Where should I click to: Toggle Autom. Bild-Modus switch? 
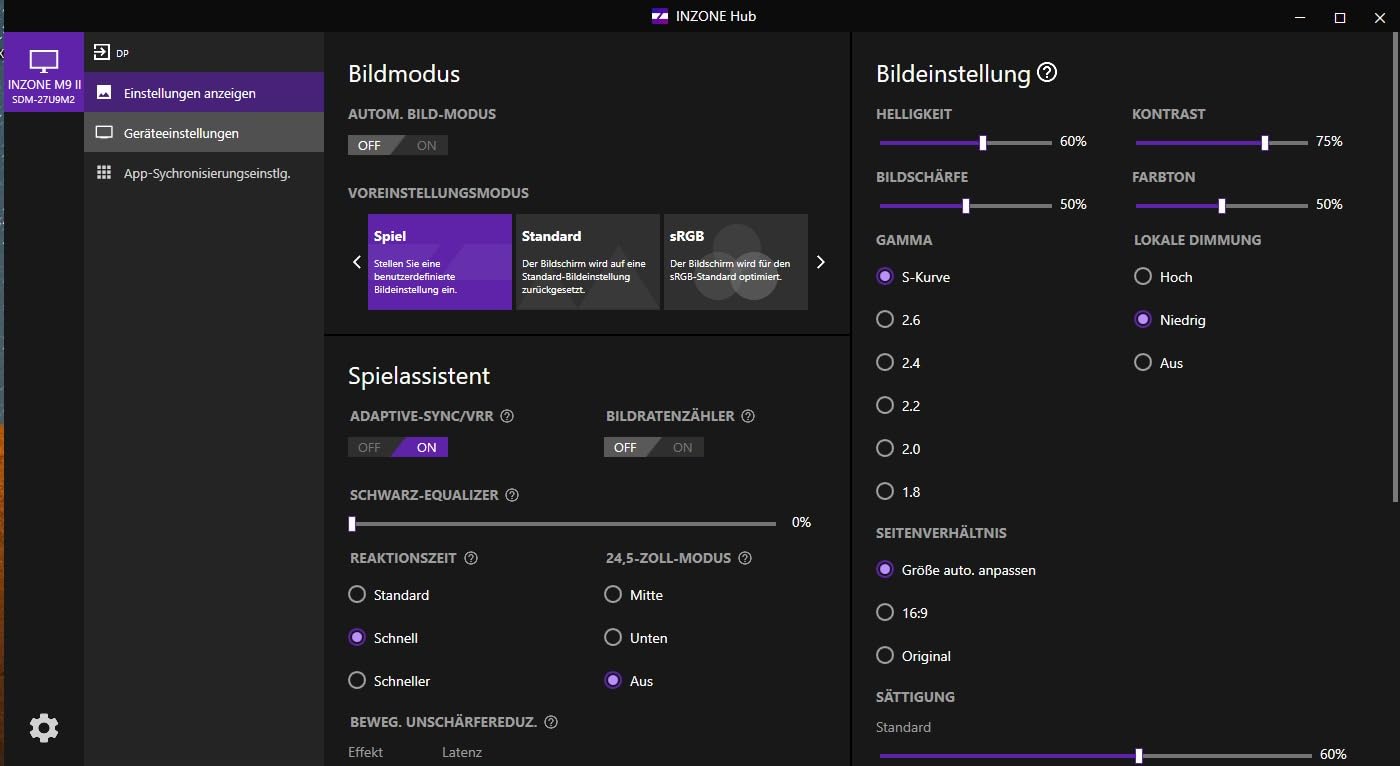click(398, 145)
